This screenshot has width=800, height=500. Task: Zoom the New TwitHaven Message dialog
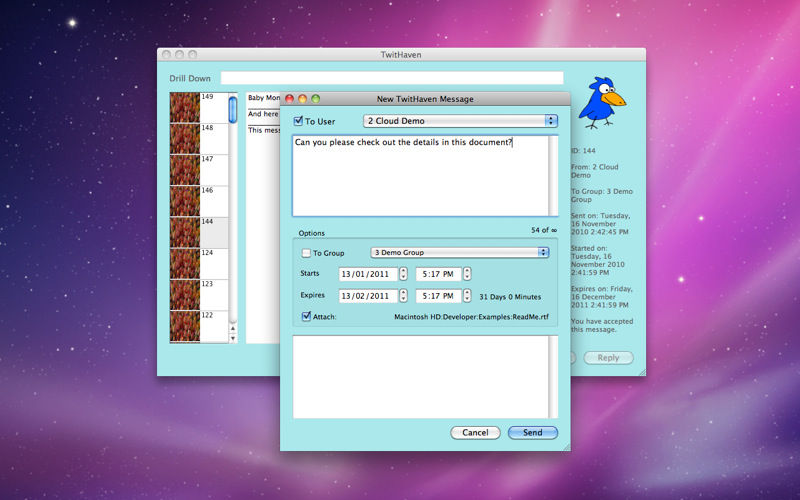[315, 98]
